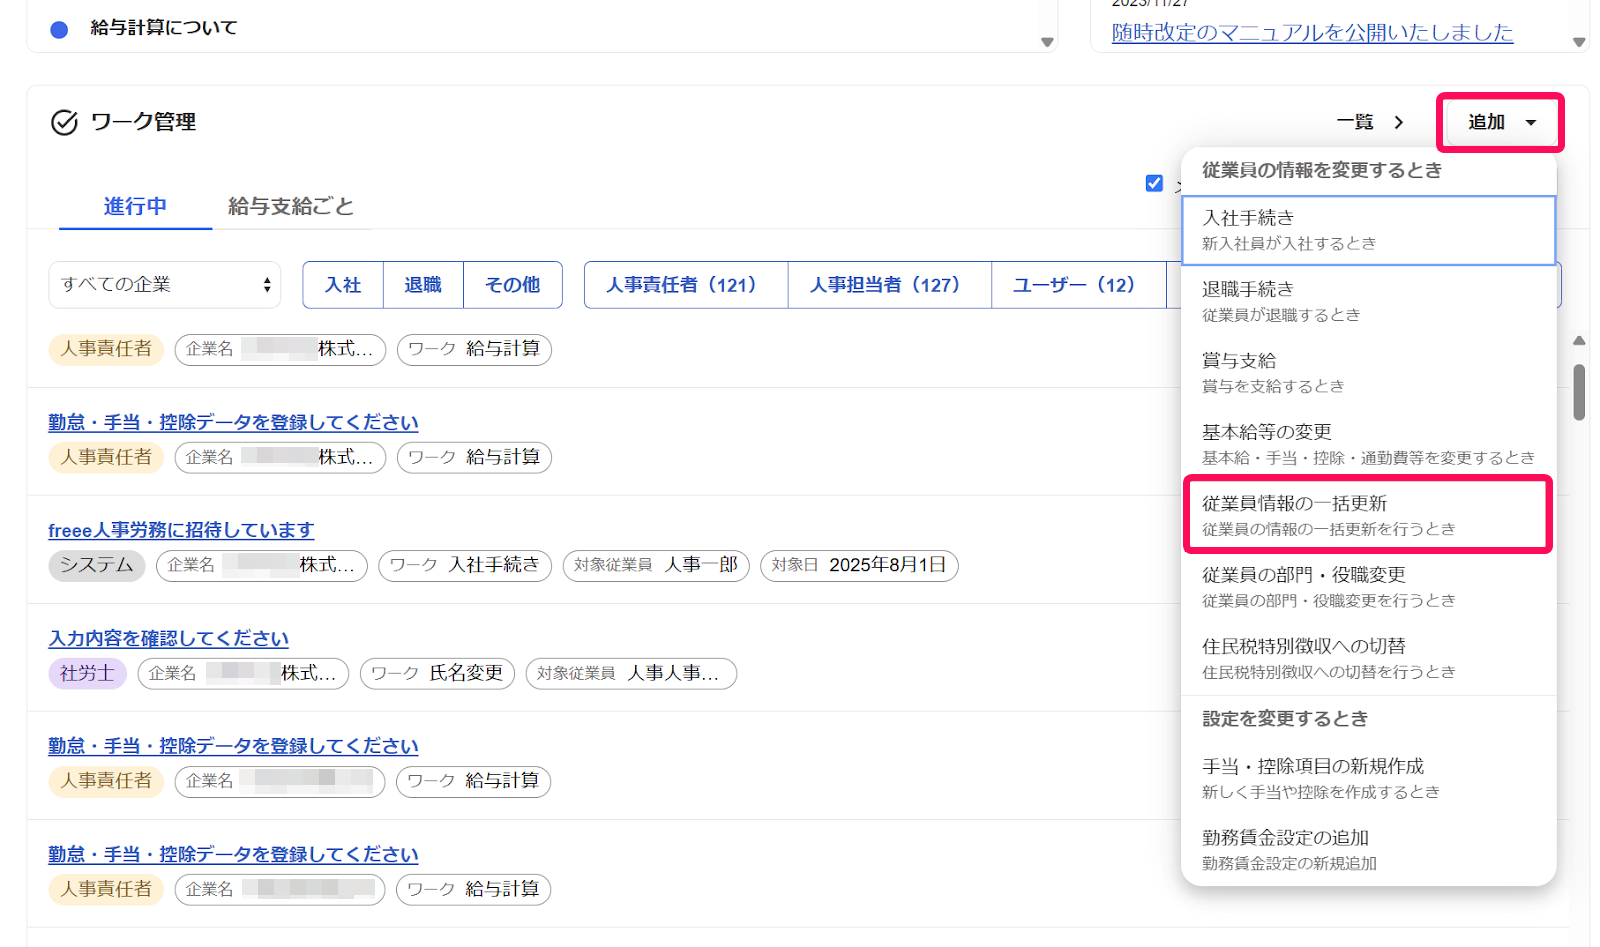Image resolution: width=1600 pixels, height=947 pixels.
Task: Expand the 給与計算について panel arrow
Action: click(x=1047, y=42)
